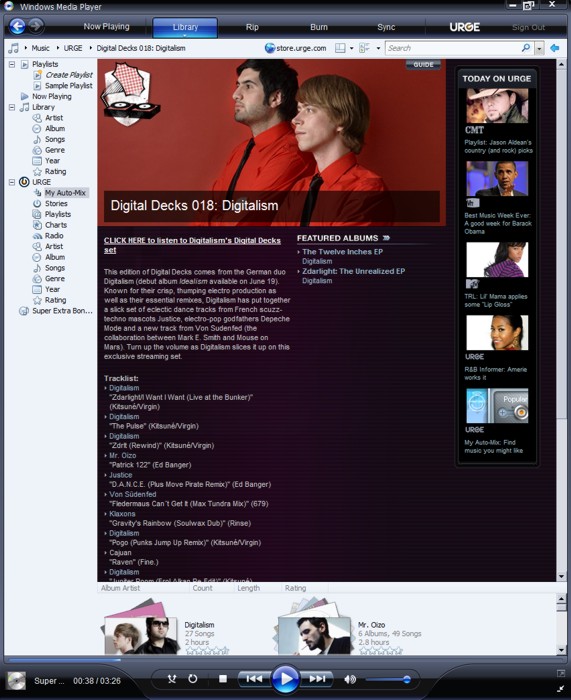Skip to next track
Screen dimensions: 571x700
click(317, 679)
